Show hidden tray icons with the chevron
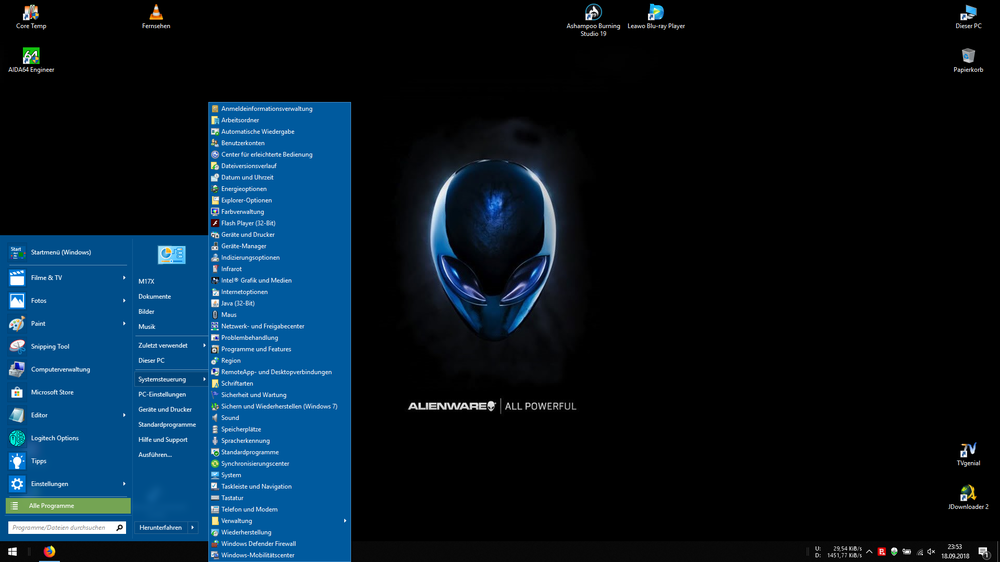The width and height of the screenshot is (1000, 562). (x=868, y=551)
